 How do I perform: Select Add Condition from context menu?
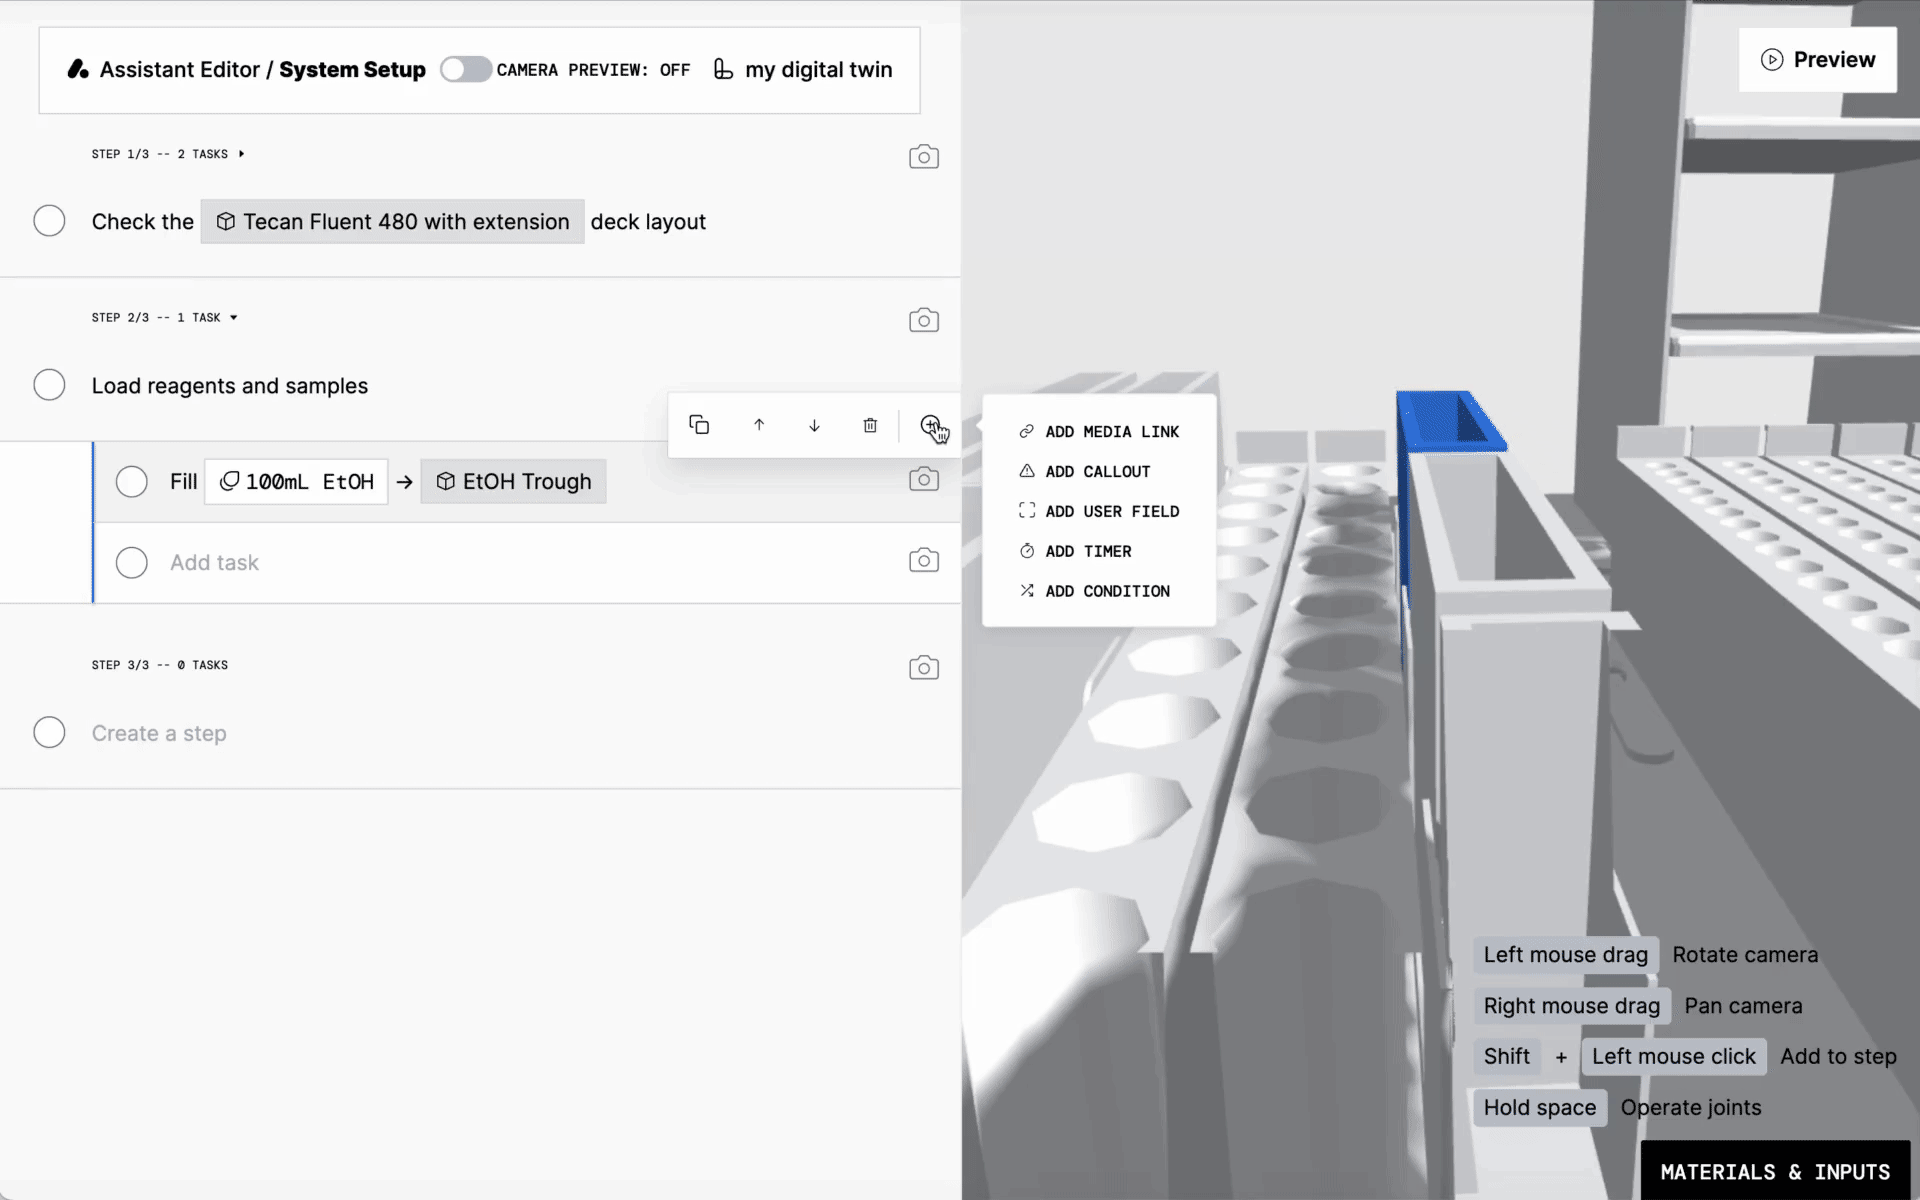tap(1106, 590)
